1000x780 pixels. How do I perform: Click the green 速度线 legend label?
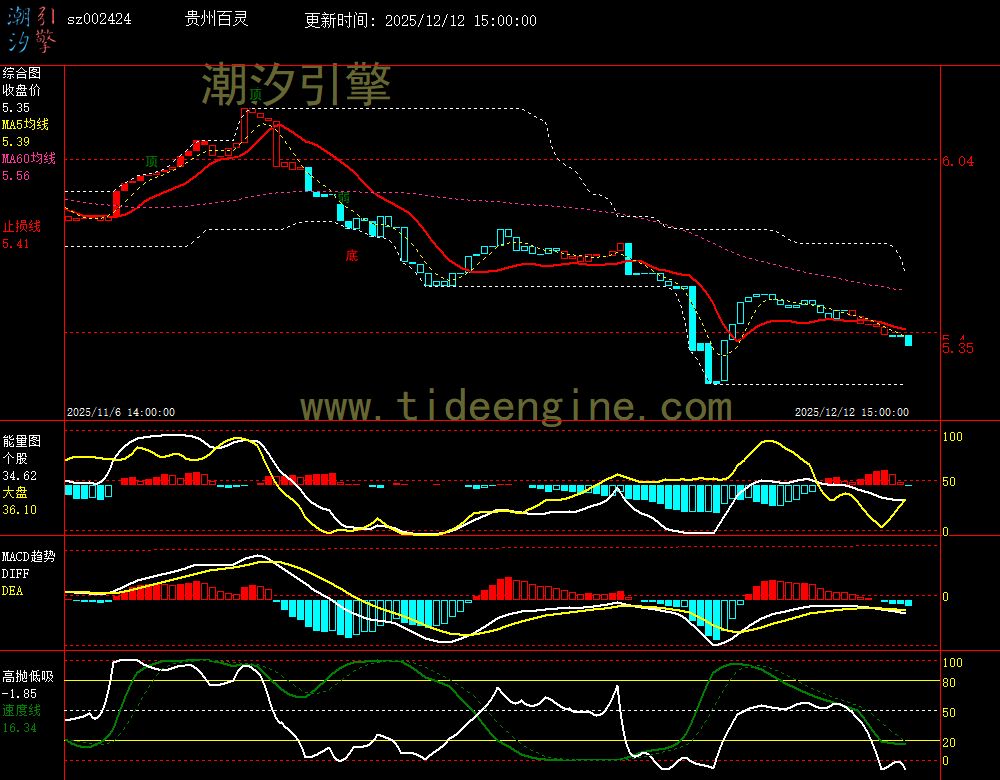[x=22, y=710]
